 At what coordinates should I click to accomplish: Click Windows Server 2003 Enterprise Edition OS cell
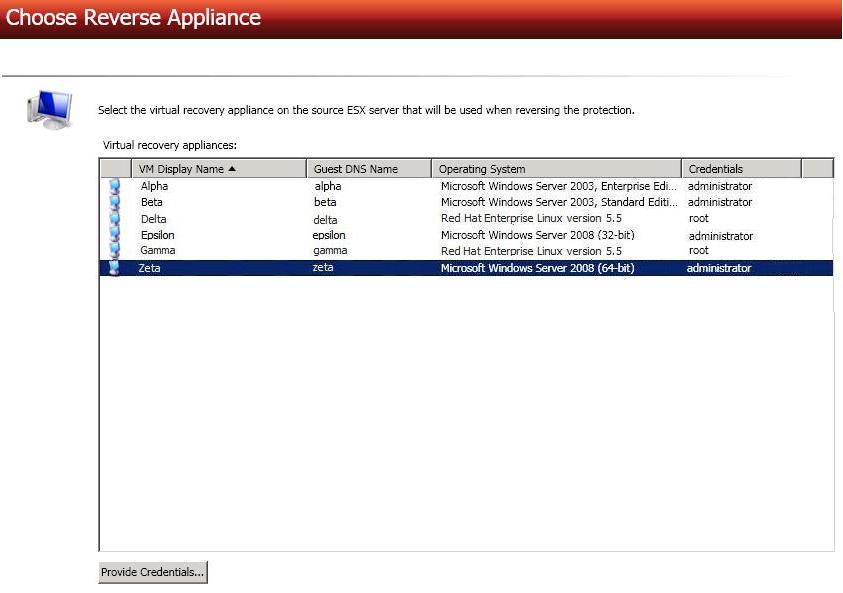tap(559, 186)
